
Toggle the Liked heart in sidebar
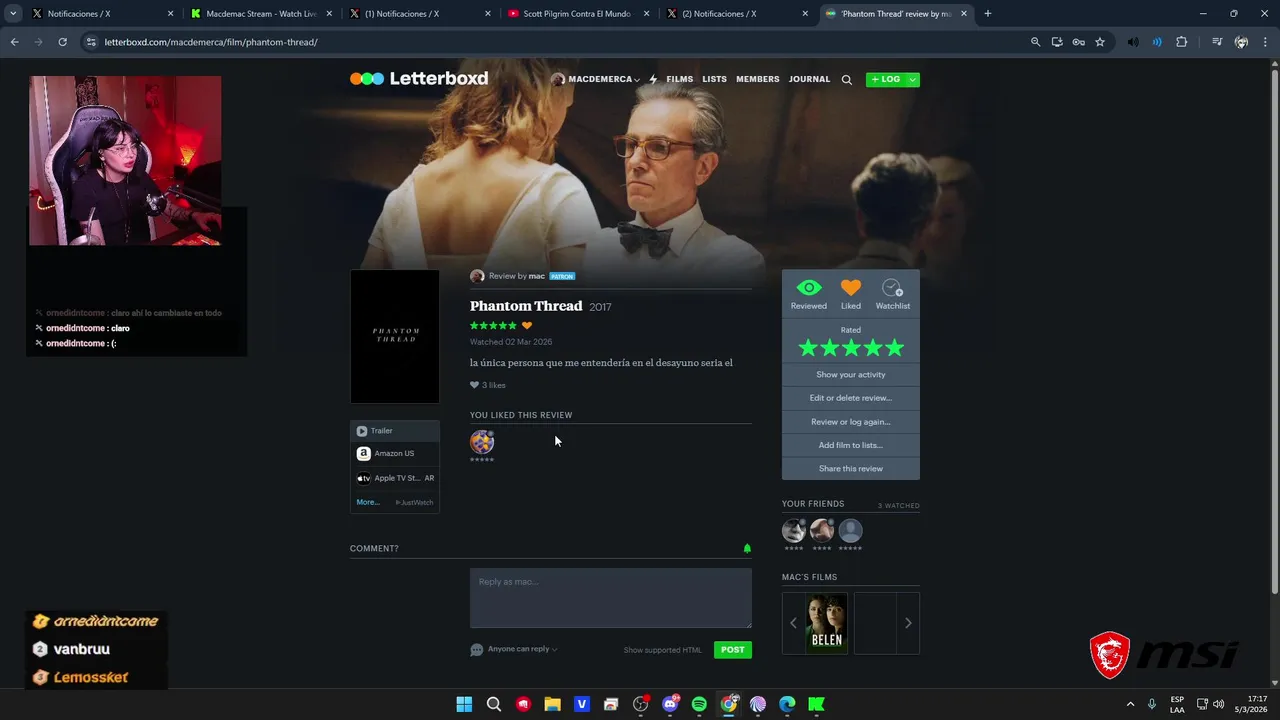850,288
